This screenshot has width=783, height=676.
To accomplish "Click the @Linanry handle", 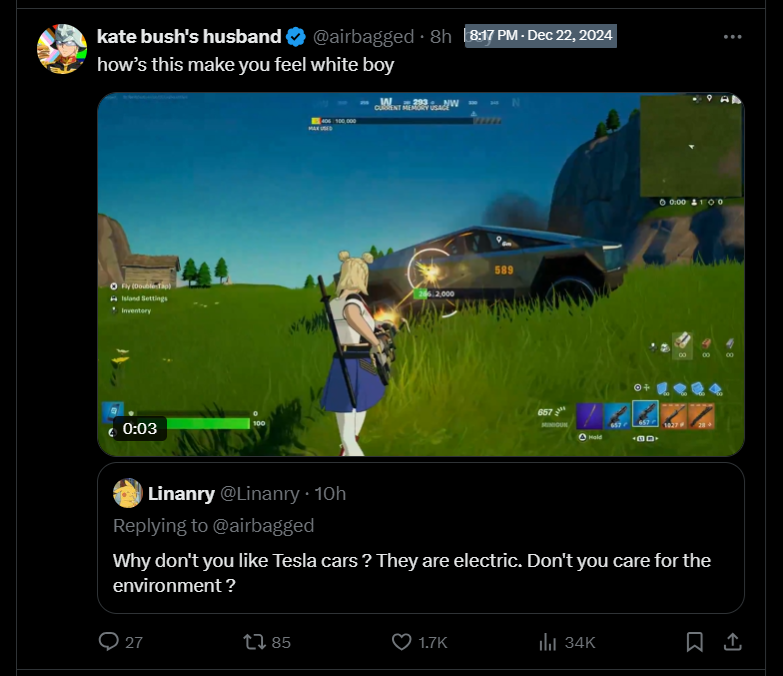I will tap(260, 493).
